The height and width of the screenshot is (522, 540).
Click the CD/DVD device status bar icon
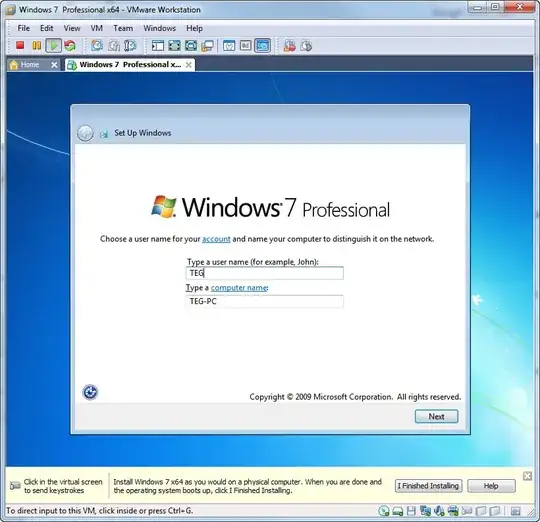click(x=384, y=511)
